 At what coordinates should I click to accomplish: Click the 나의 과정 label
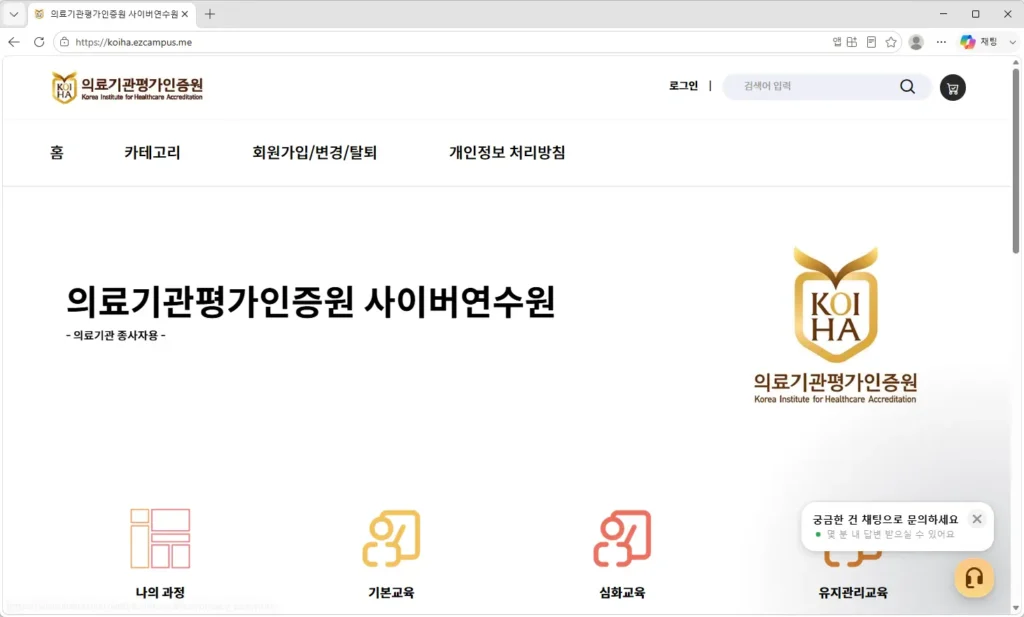pyautogui.click(x=160, y=593)
